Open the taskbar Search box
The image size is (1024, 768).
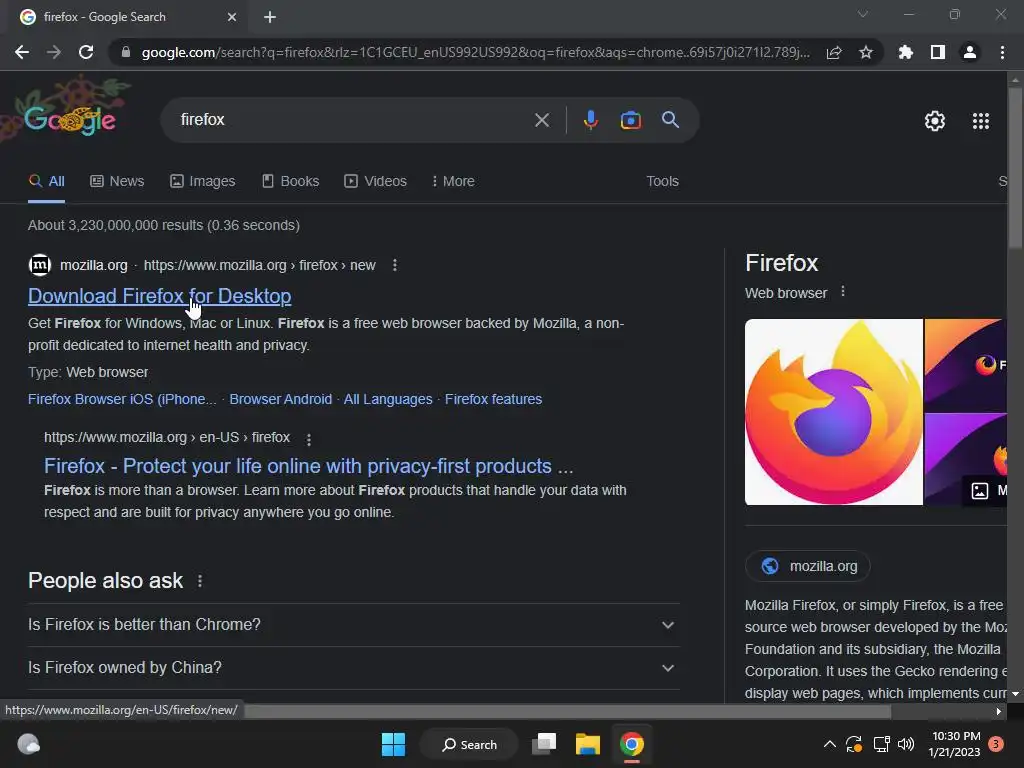[x=470, y=744]
